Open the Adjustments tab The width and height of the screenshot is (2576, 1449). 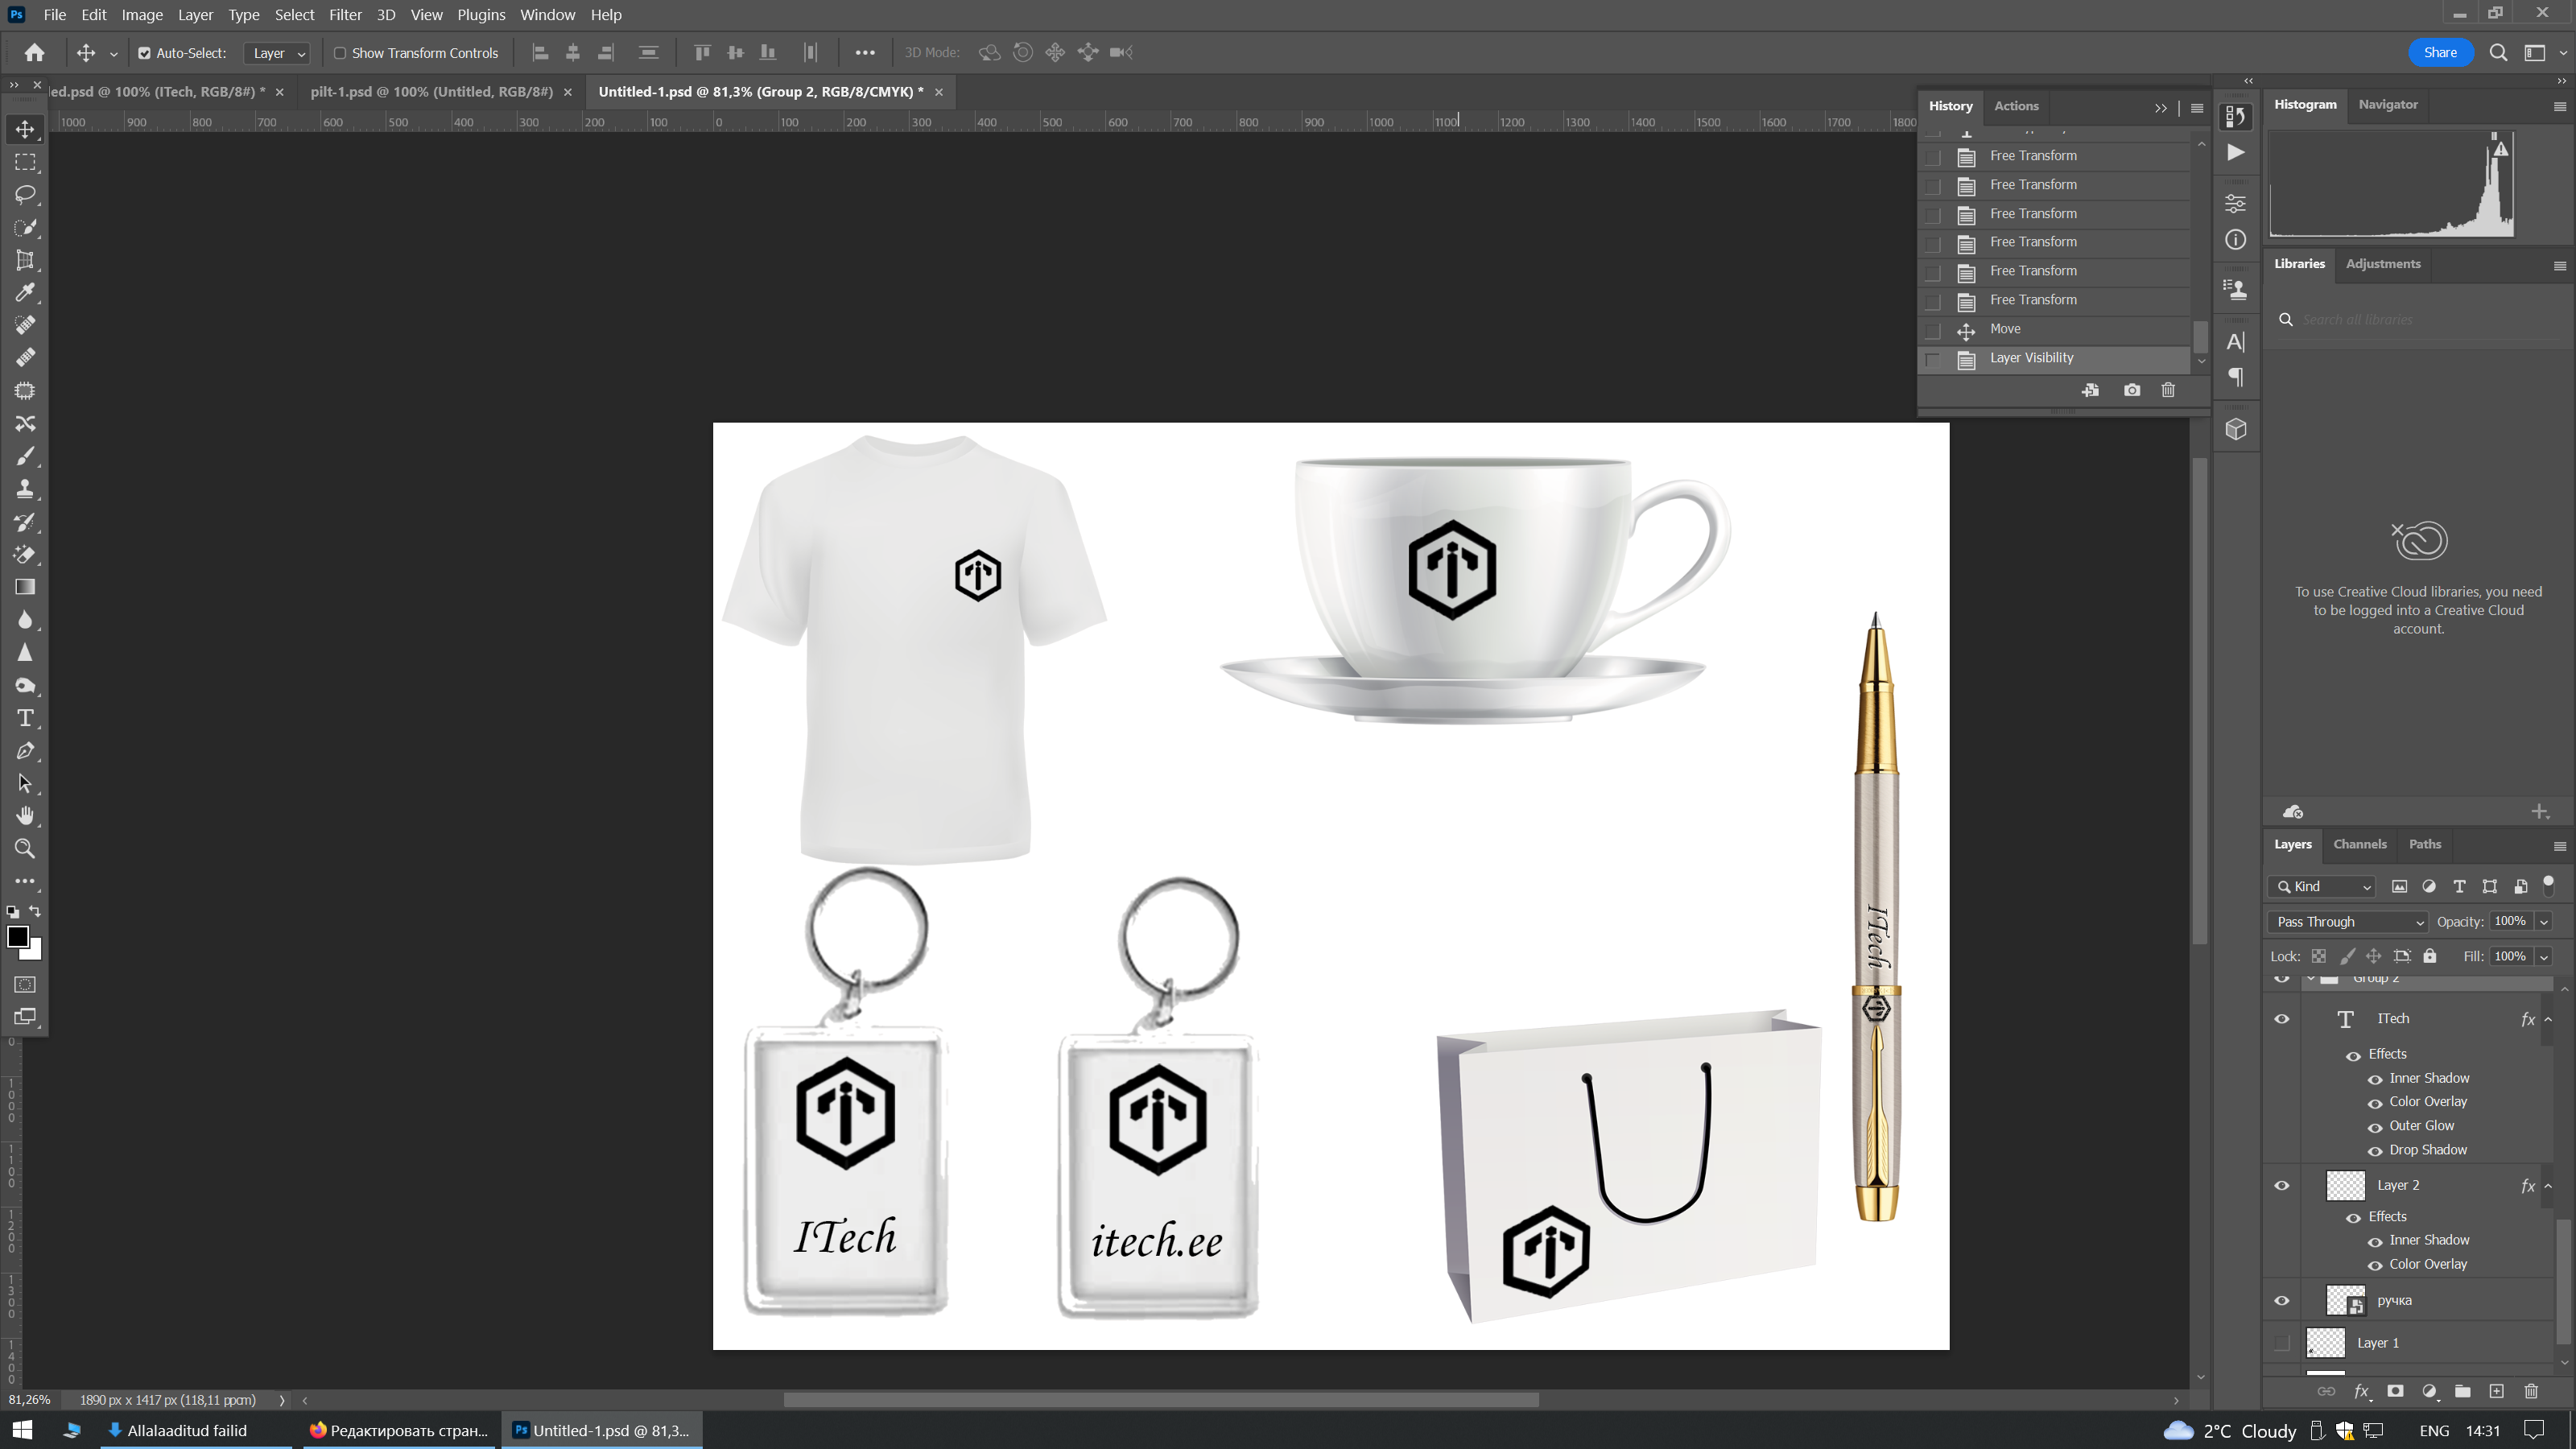2383,264
